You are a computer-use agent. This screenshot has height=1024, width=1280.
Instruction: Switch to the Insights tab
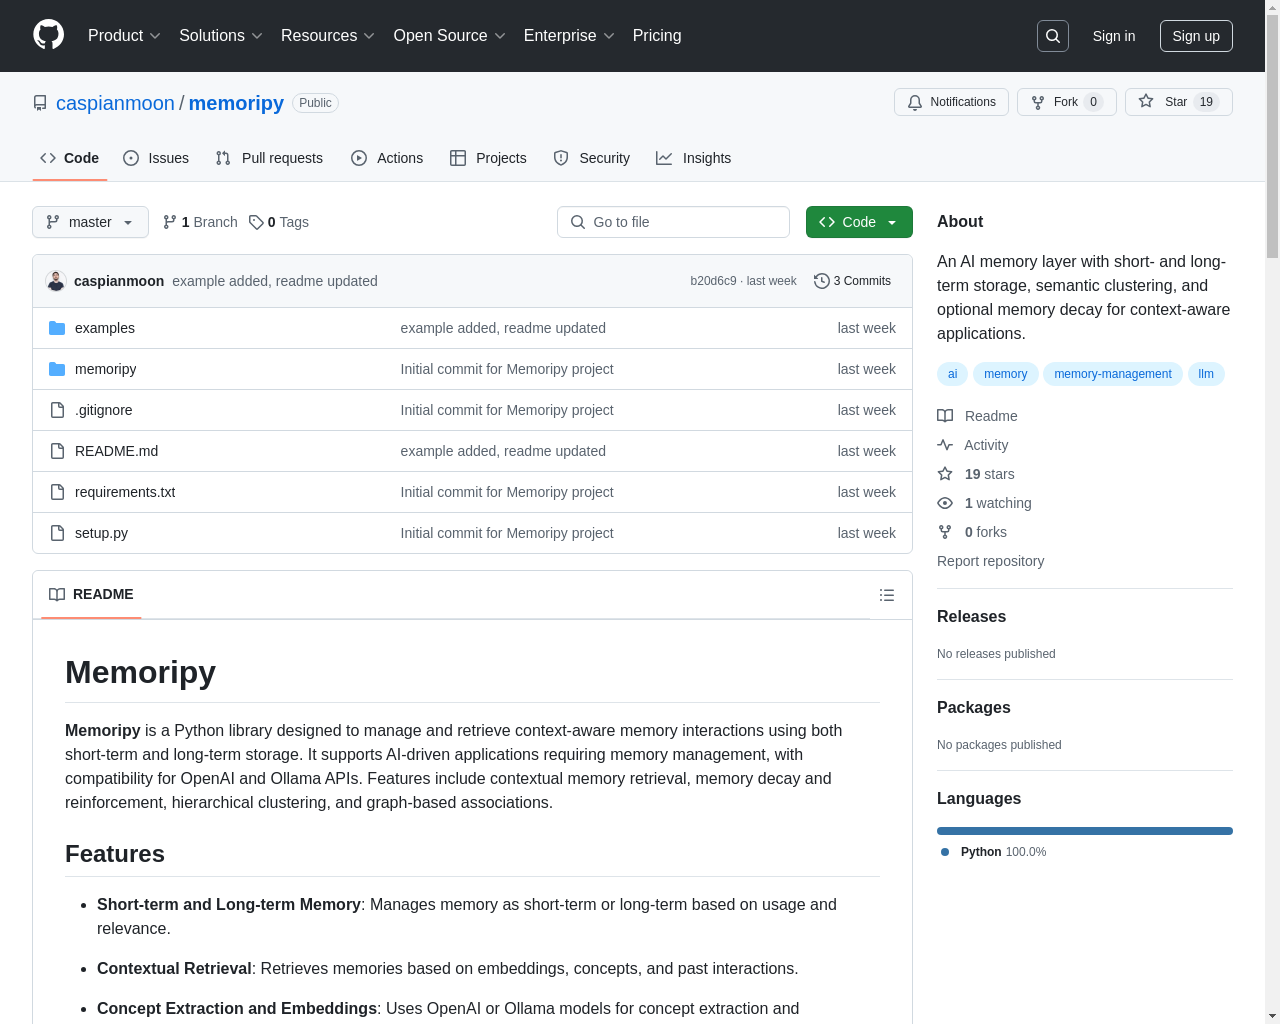coord(693,158)
